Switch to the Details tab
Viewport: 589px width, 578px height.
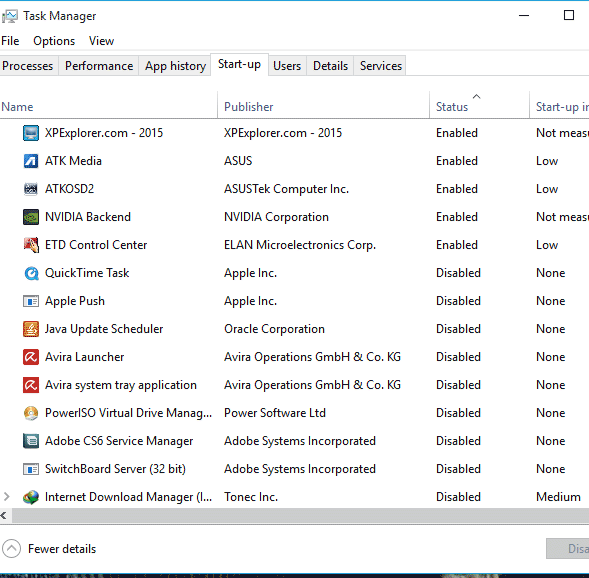(331, 66)
